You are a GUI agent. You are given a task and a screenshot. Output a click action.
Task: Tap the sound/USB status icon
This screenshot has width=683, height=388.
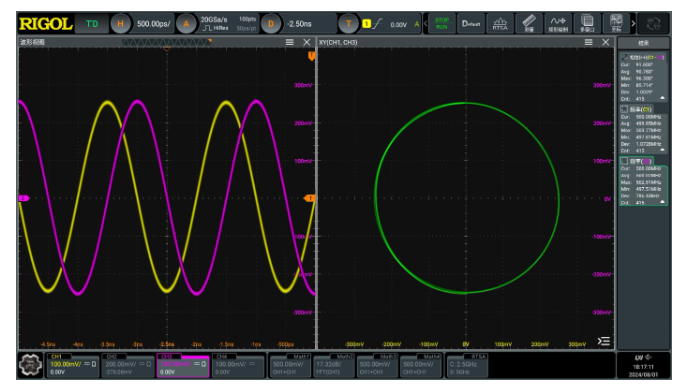[x=643, y=358]
